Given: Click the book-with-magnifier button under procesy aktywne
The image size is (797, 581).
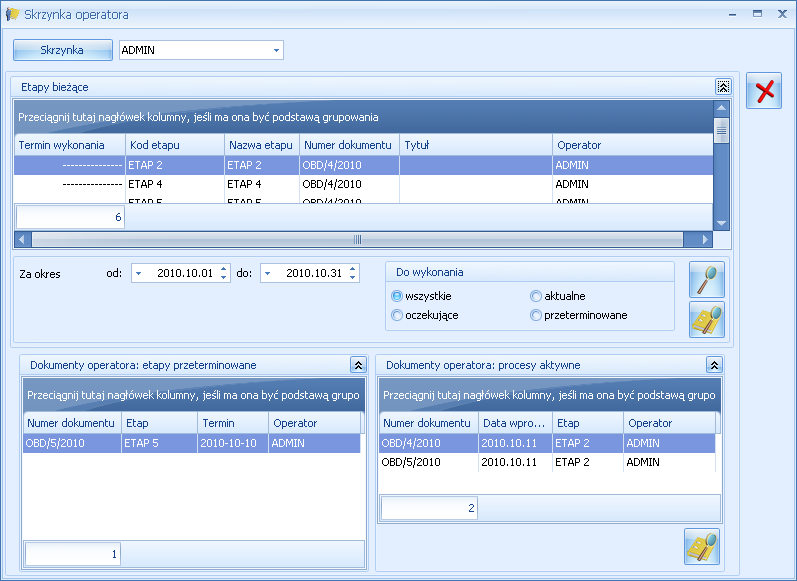Looking at the screenshot, I should tap(701, 546).
